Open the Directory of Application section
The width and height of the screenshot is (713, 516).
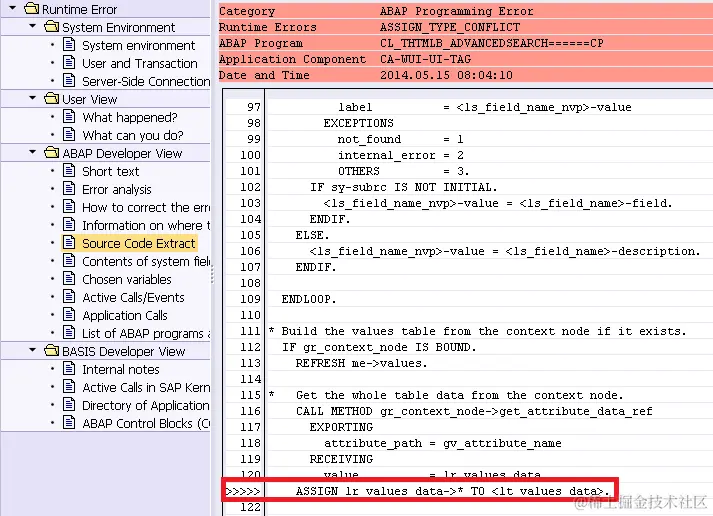[146, 406]
